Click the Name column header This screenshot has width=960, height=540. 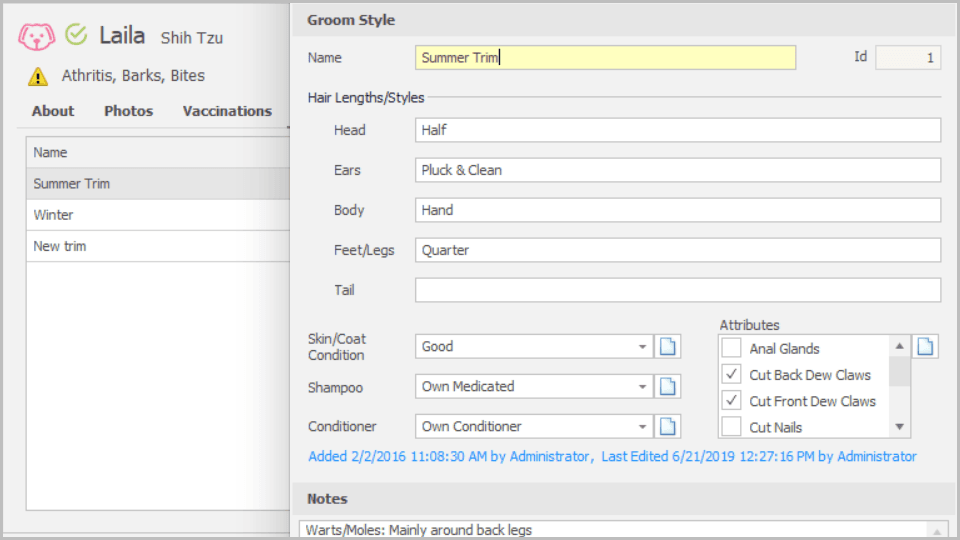tap(158, 152)
